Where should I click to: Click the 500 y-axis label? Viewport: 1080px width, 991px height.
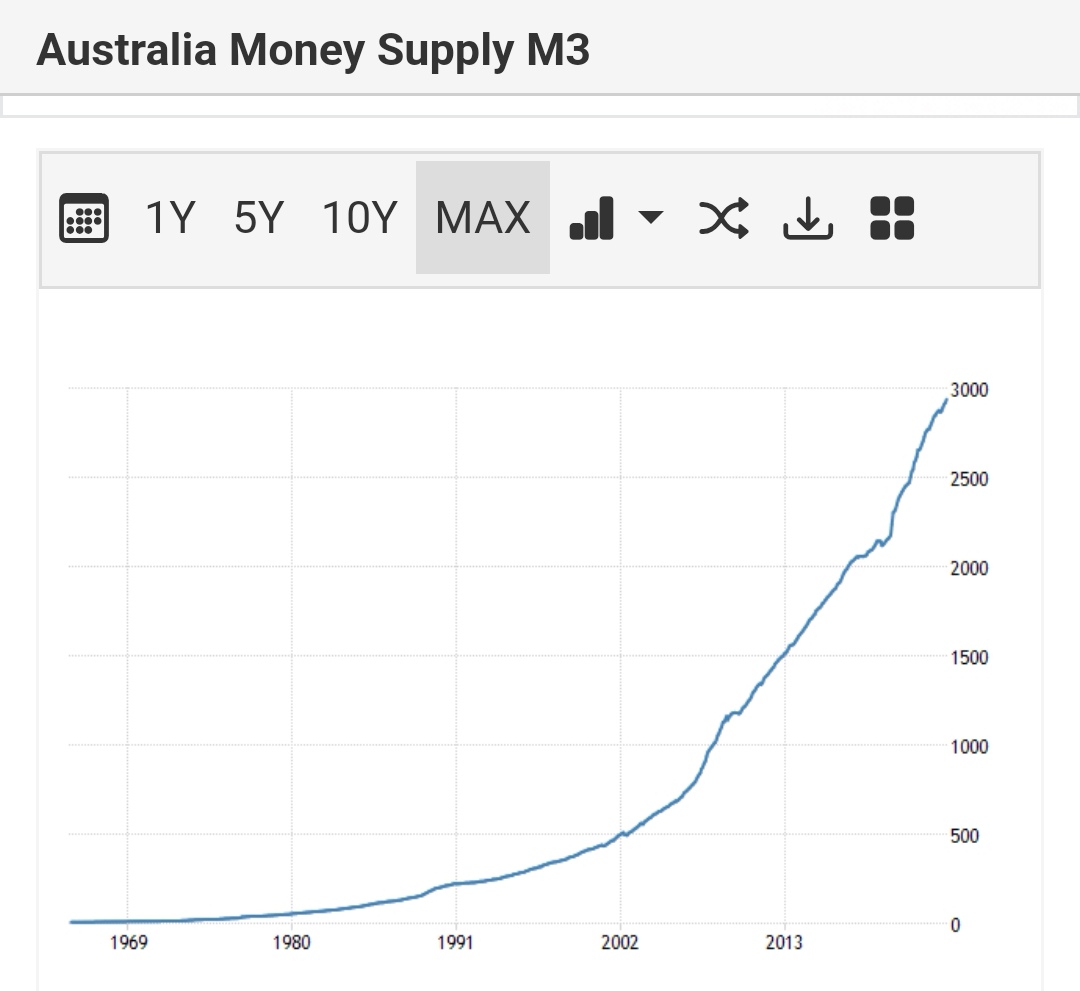(x=964, y=836)
